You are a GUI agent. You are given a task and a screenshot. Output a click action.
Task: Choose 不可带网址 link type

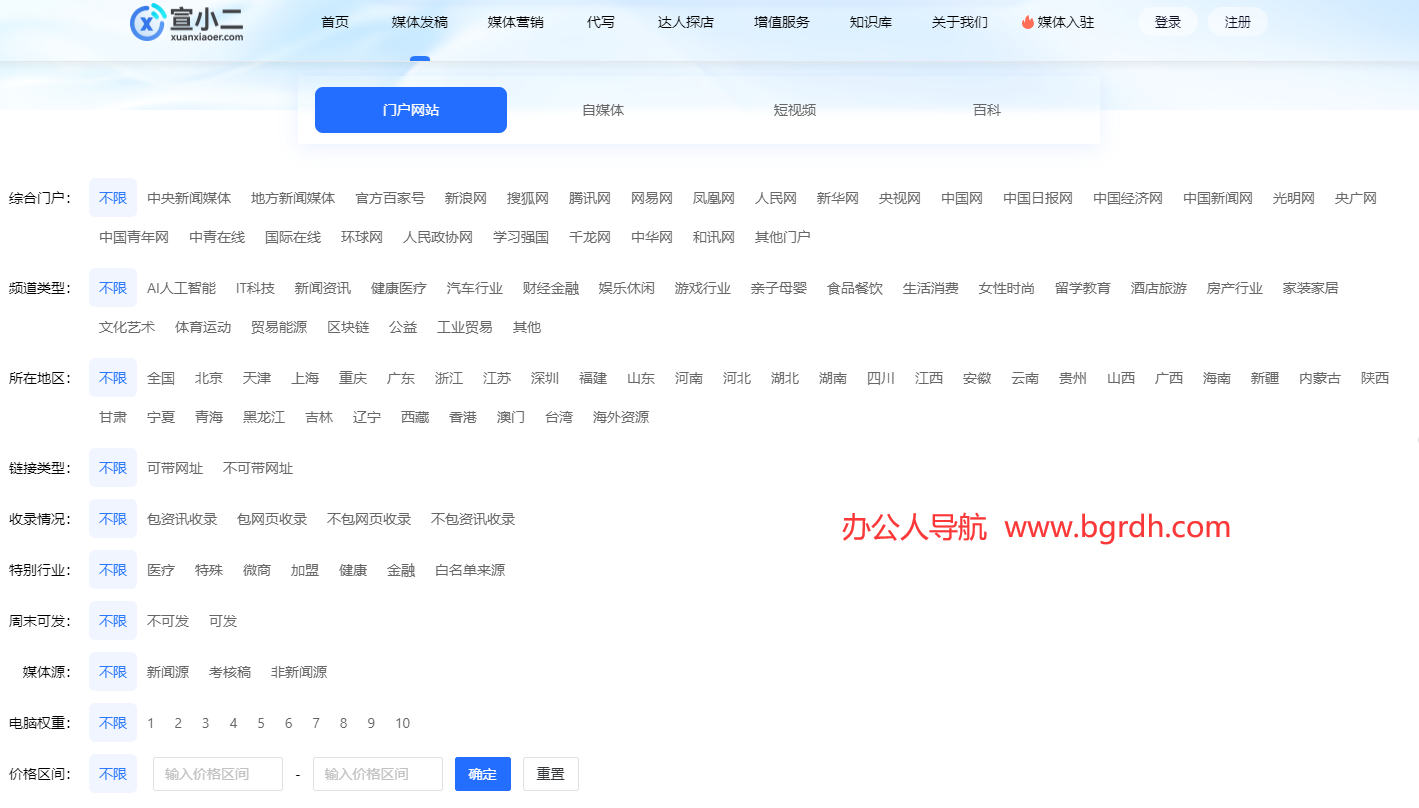tap(258, 468)
